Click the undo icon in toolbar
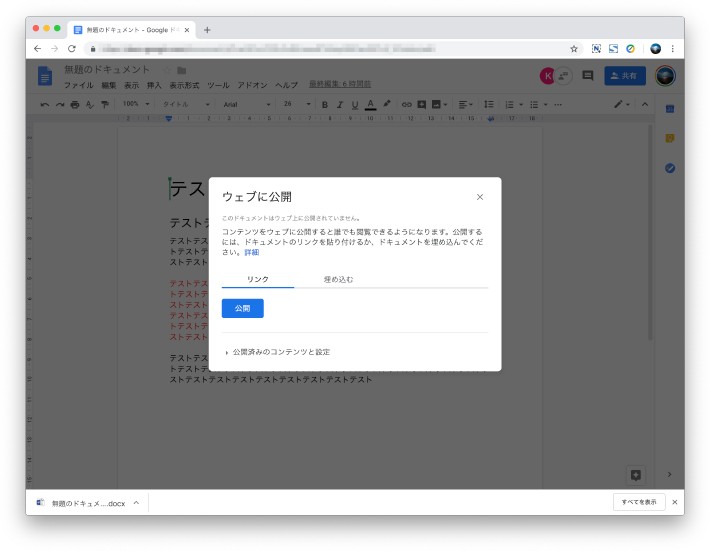Screen dimensions: 710x551 coord(44,105)
